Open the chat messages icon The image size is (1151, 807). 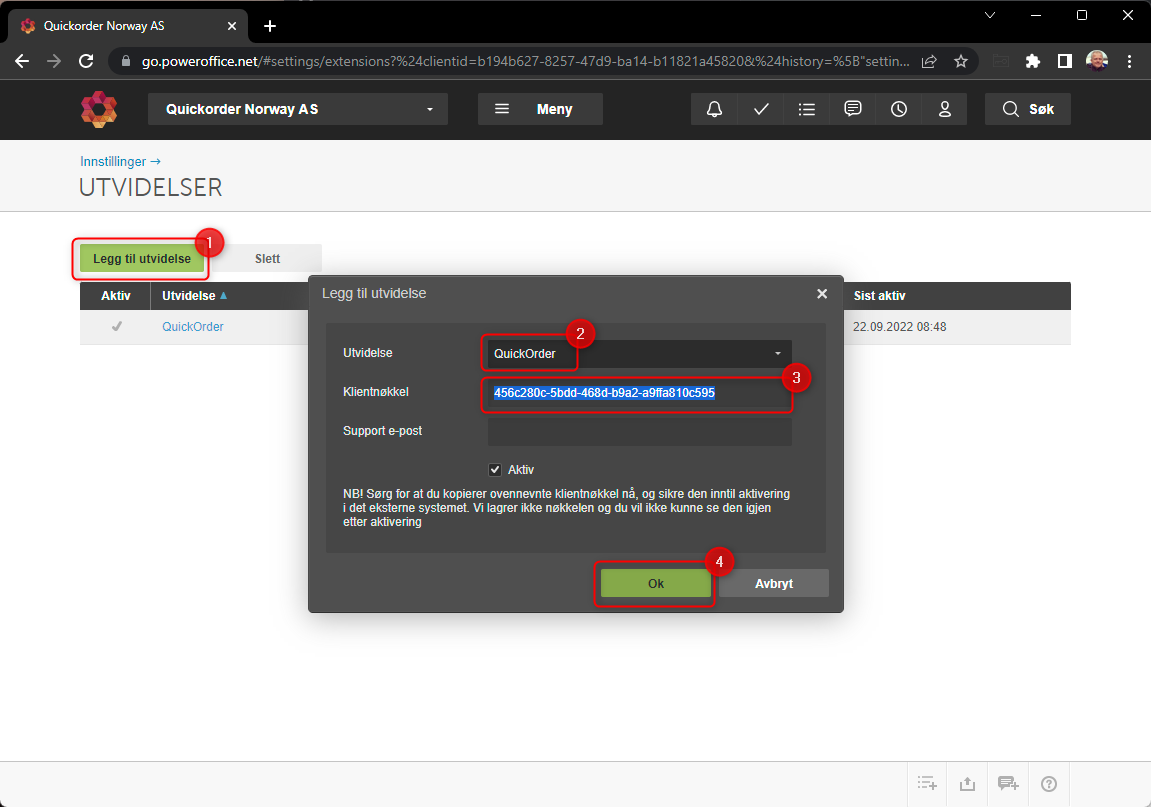coord(852,109)
